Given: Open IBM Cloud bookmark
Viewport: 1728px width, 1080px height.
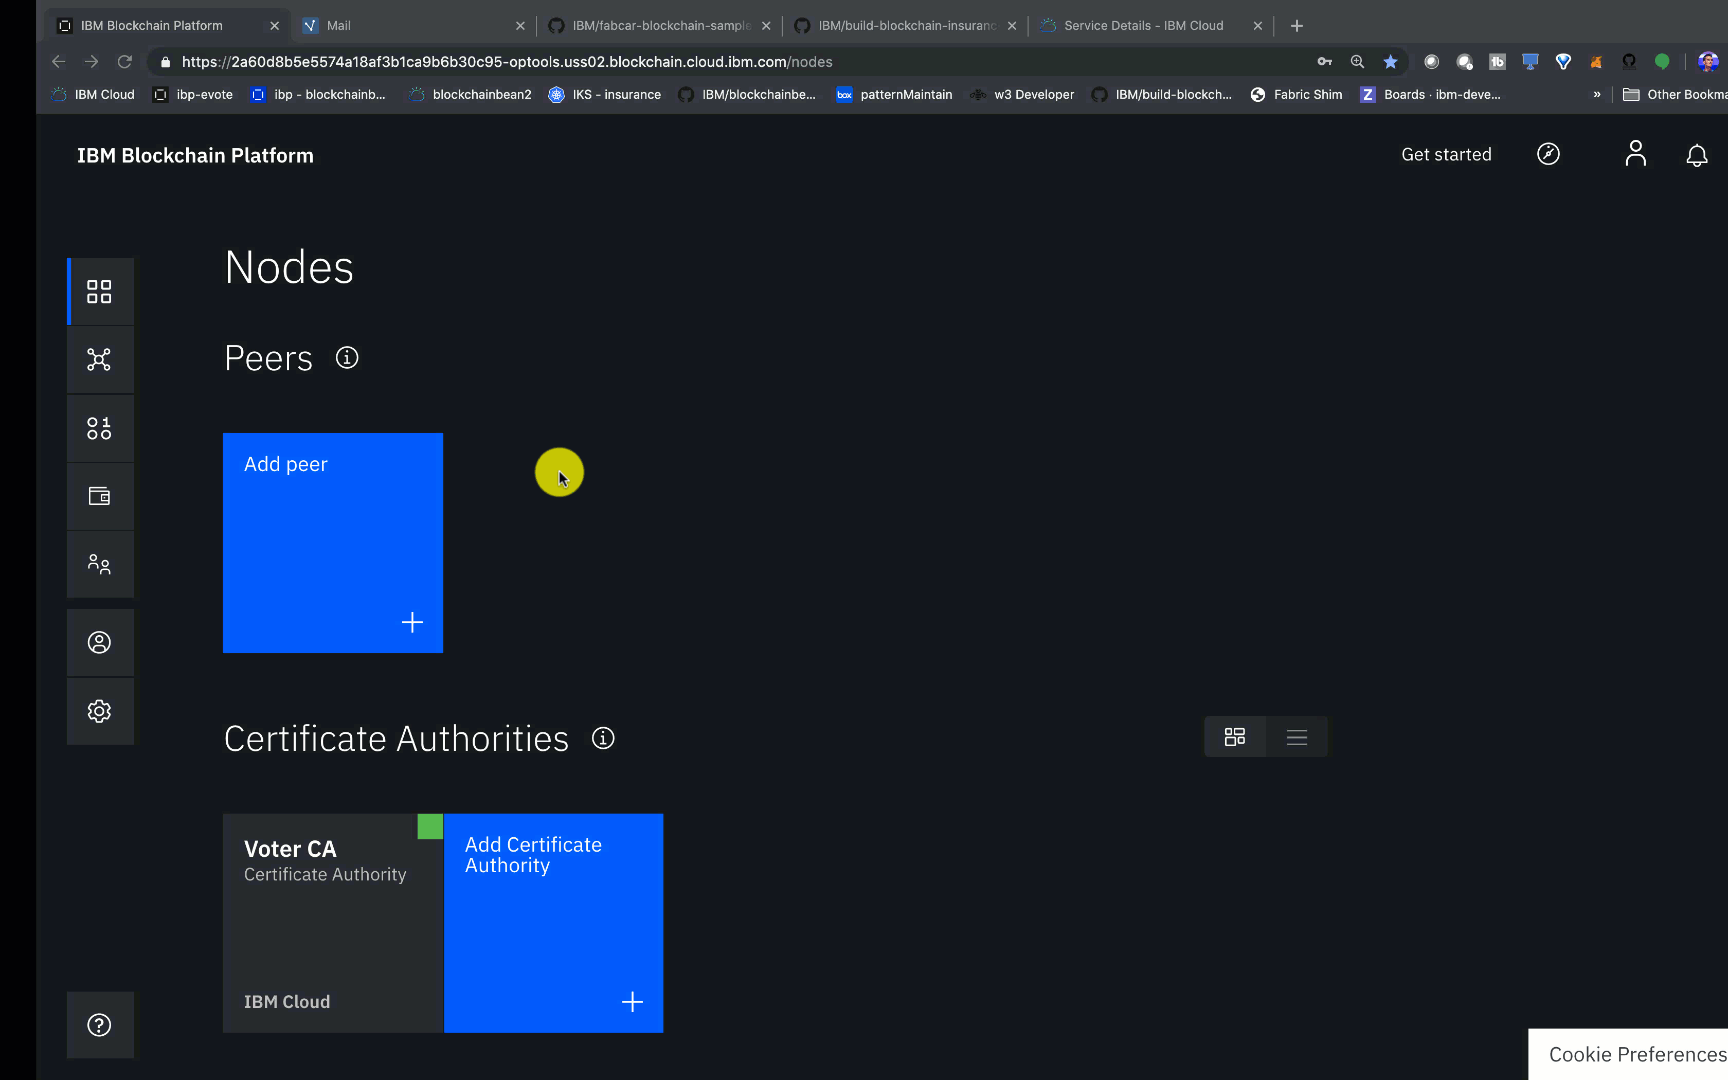Looking at the screenshot, I should tap(93, 95).
